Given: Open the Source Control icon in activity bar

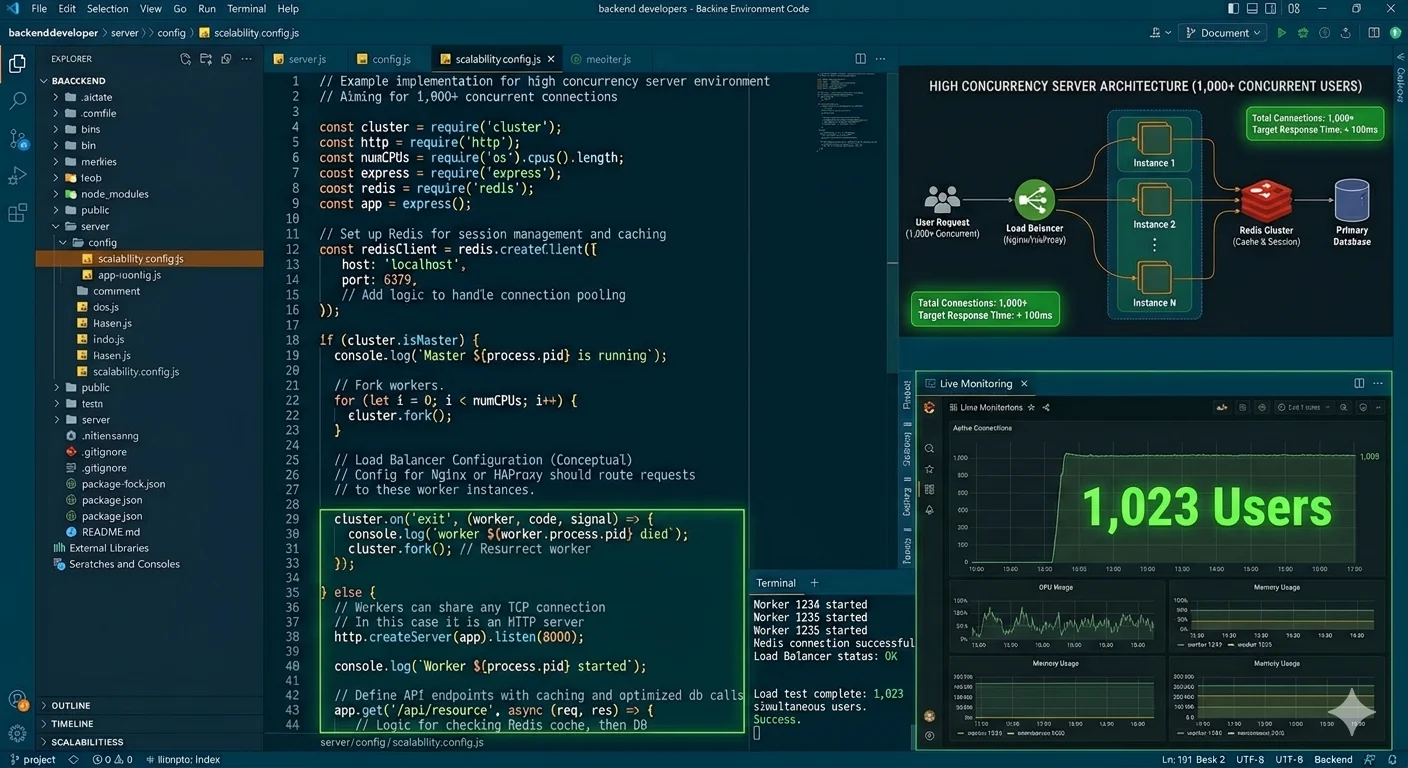Looking at the screenshot, I should [x=17, y=138].
